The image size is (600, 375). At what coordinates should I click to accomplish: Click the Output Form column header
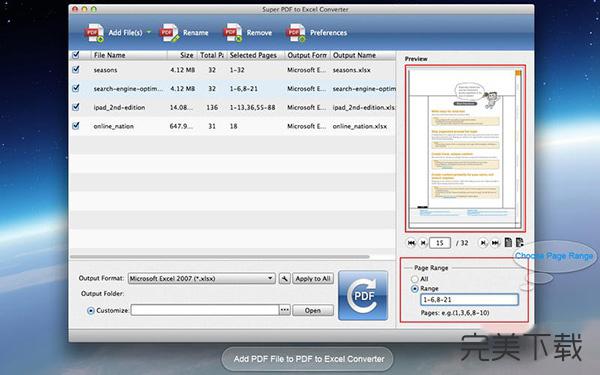308,55
